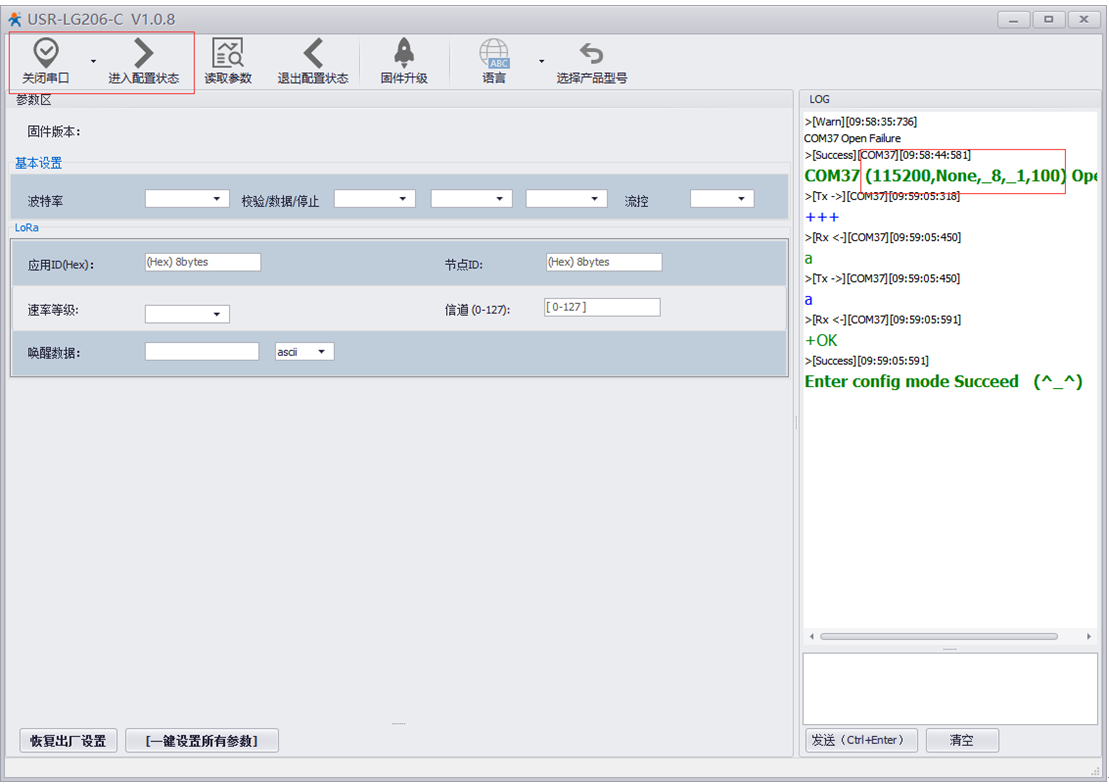Click the 恢复出厂设置 factory reset button
Image resolution: width=1109 pixels, height=784 pixels.
(x=68, y=741)
